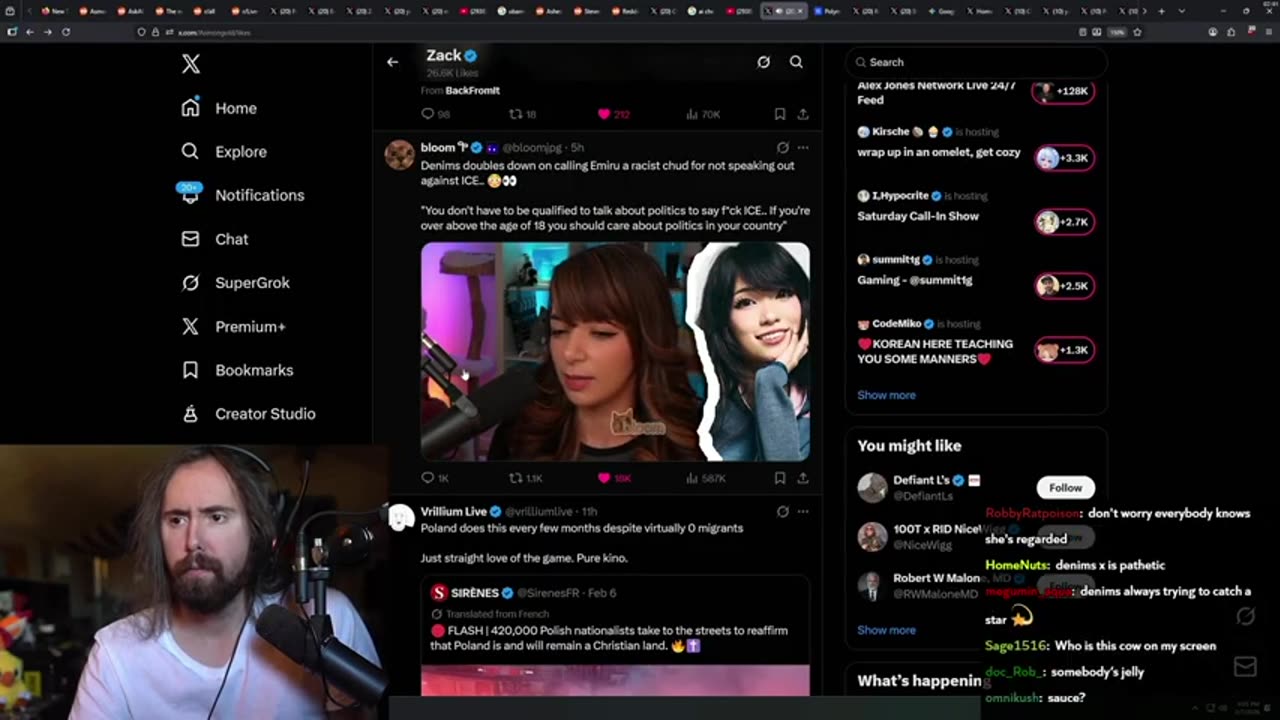This screenshot has width=1280, height=720.
Task: Go back with the browser toolbar arrow
Action: point(30,32)
